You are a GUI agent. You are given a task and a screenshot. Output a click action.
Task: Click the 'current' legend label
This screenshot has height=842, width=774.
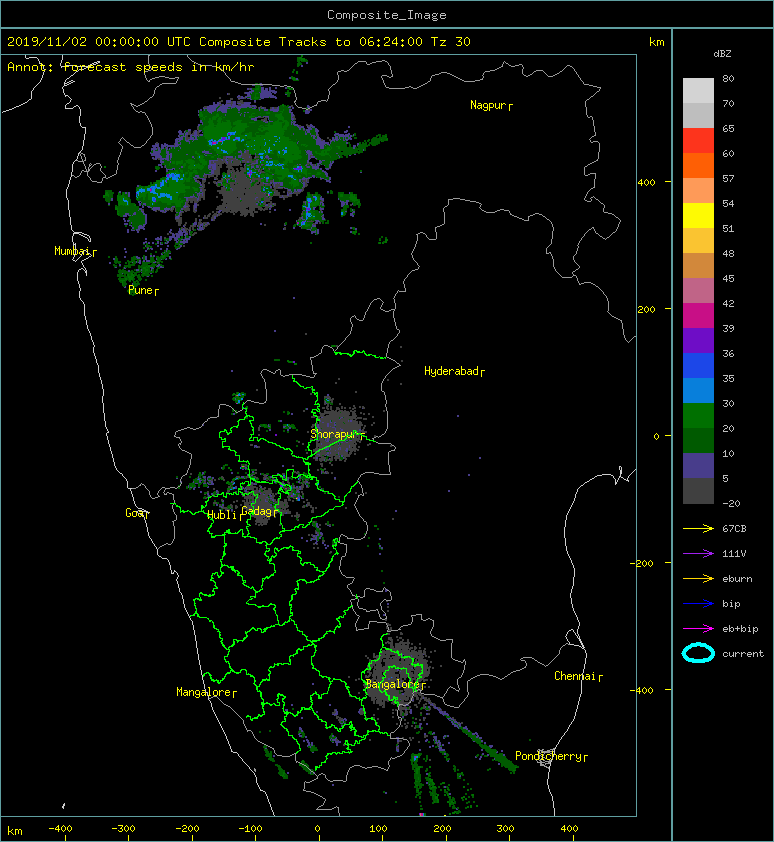point(743,654)
